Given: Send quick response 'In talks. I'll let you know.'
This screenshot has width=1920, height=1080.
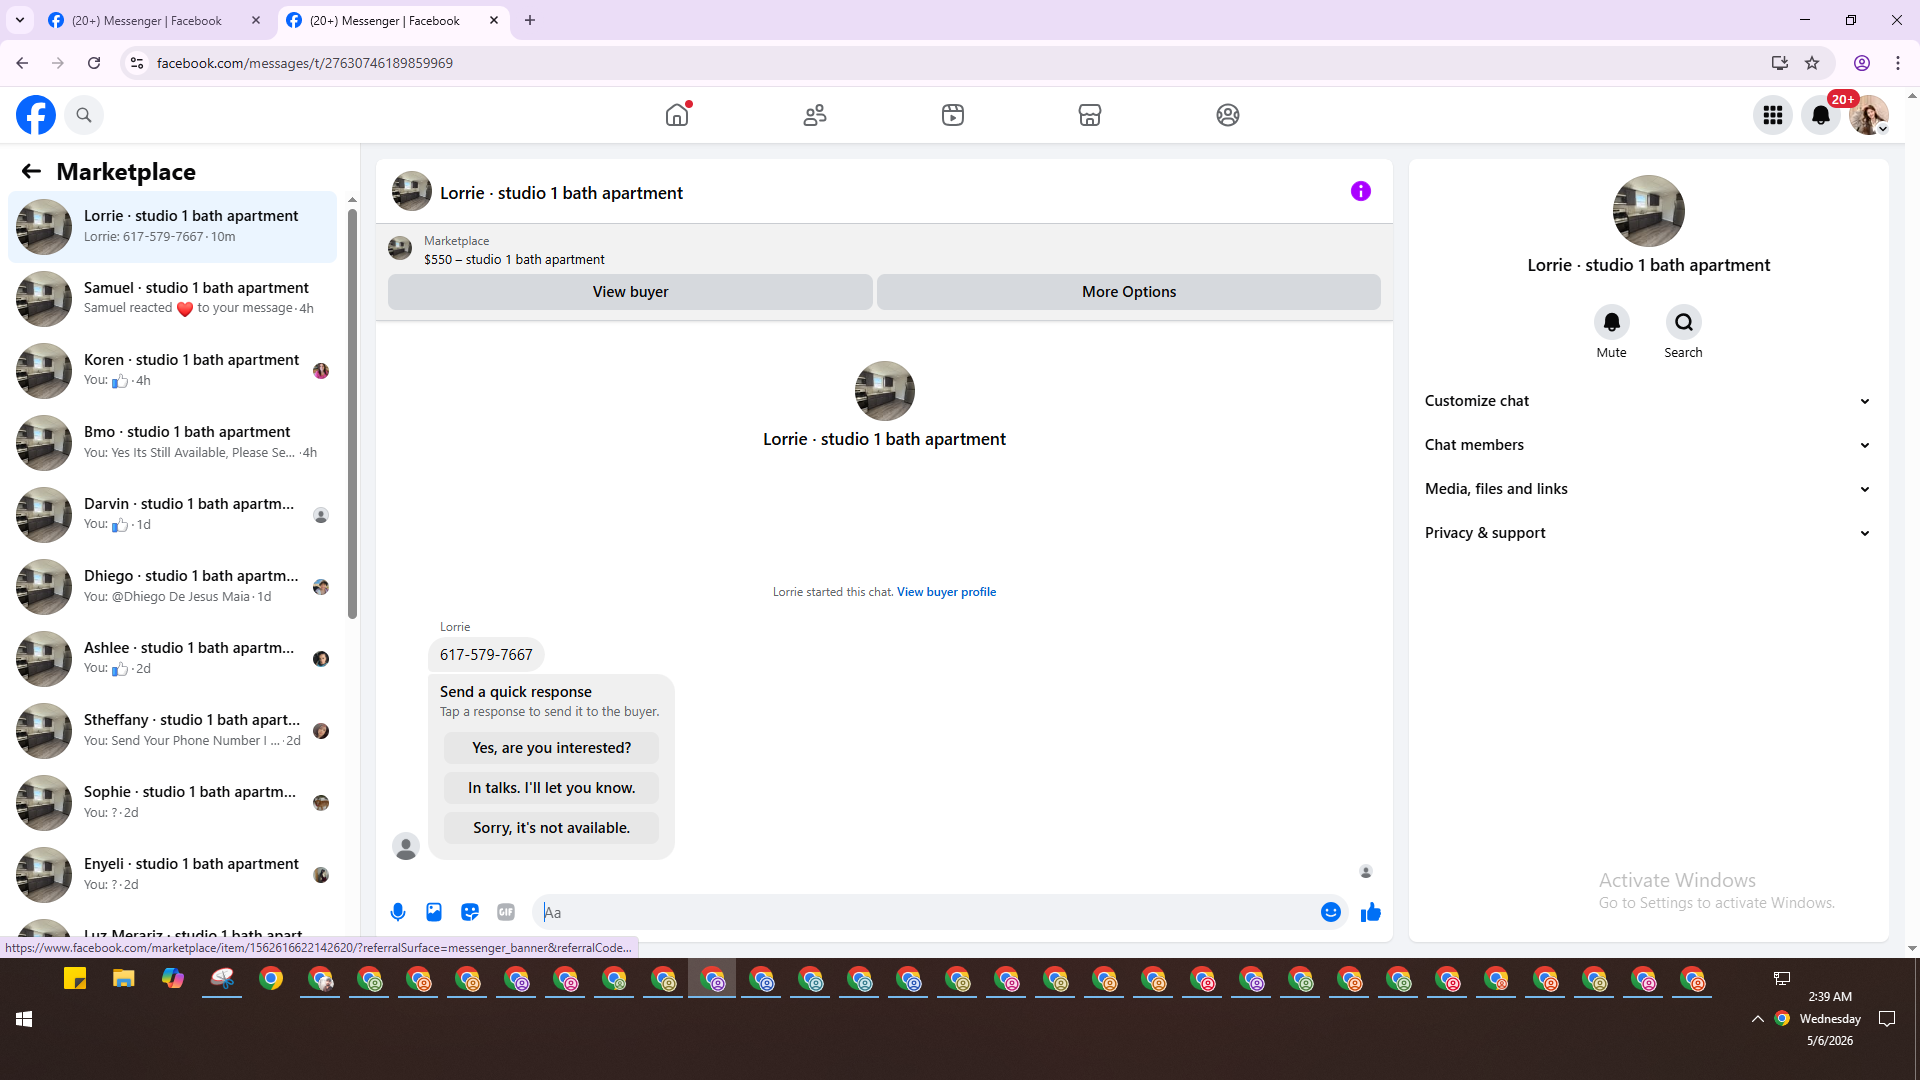Looking at the screenshot, I should coord(552,788).
